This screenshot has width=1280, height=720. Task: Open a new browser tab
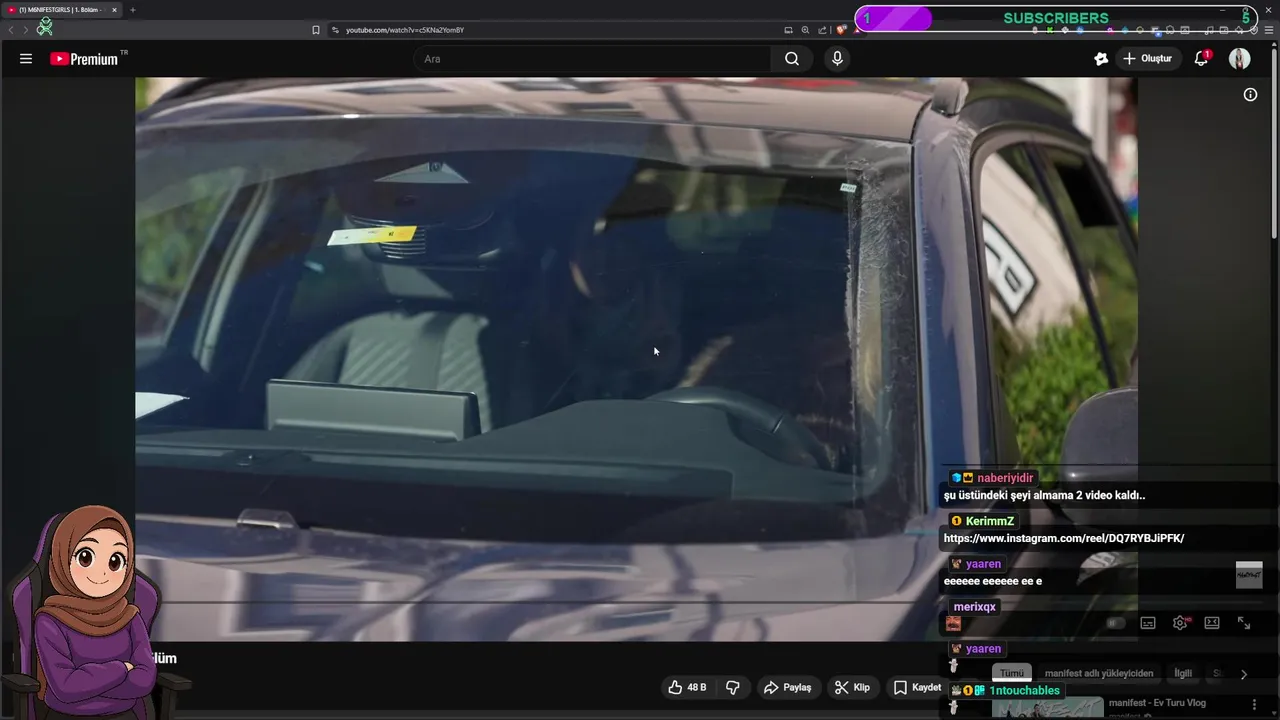point(132,10)
